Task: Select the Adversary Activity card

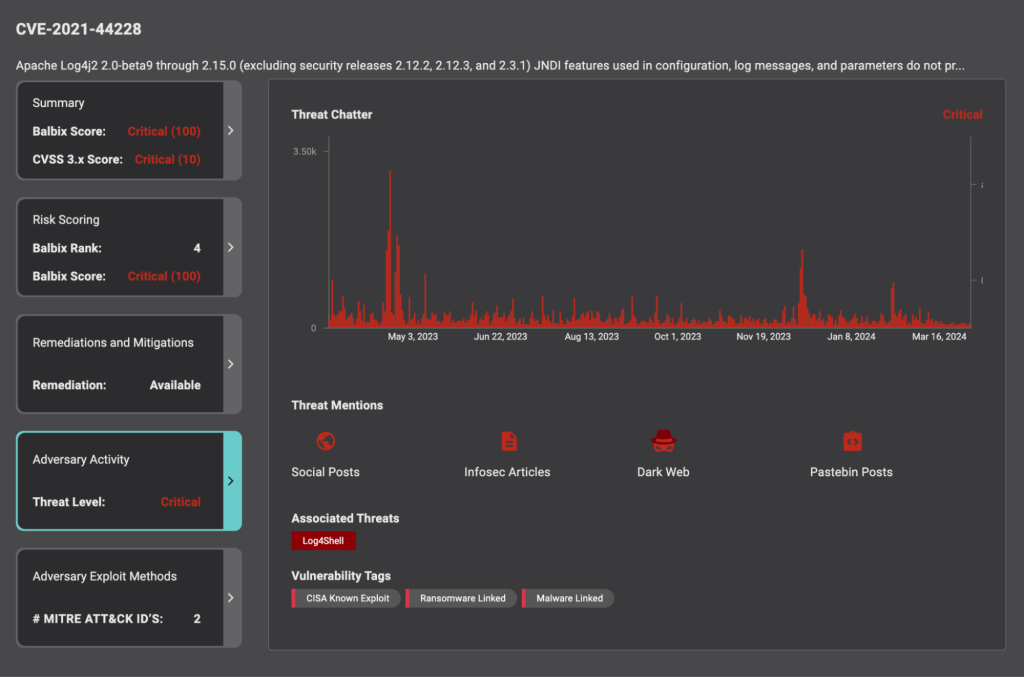Action: pos(120,481)
